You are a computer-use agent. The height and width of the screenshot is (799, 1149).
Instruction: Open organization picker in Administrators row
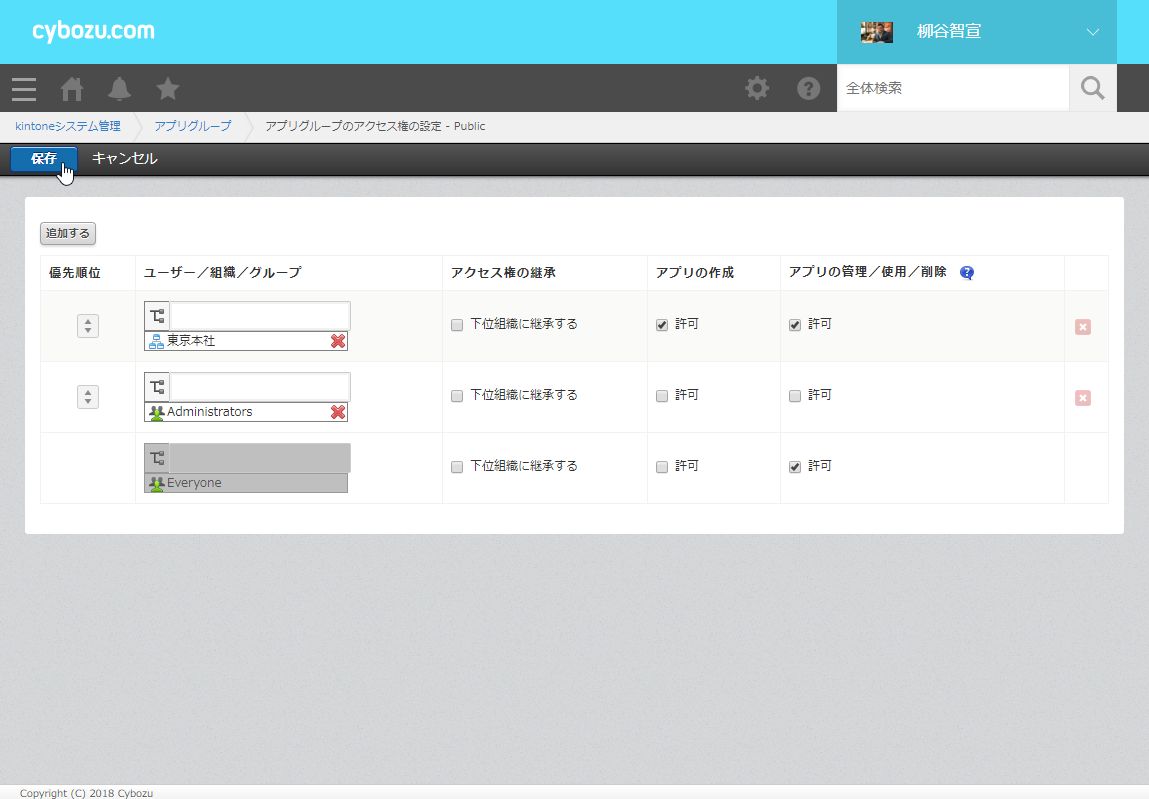tap(157, 387)
